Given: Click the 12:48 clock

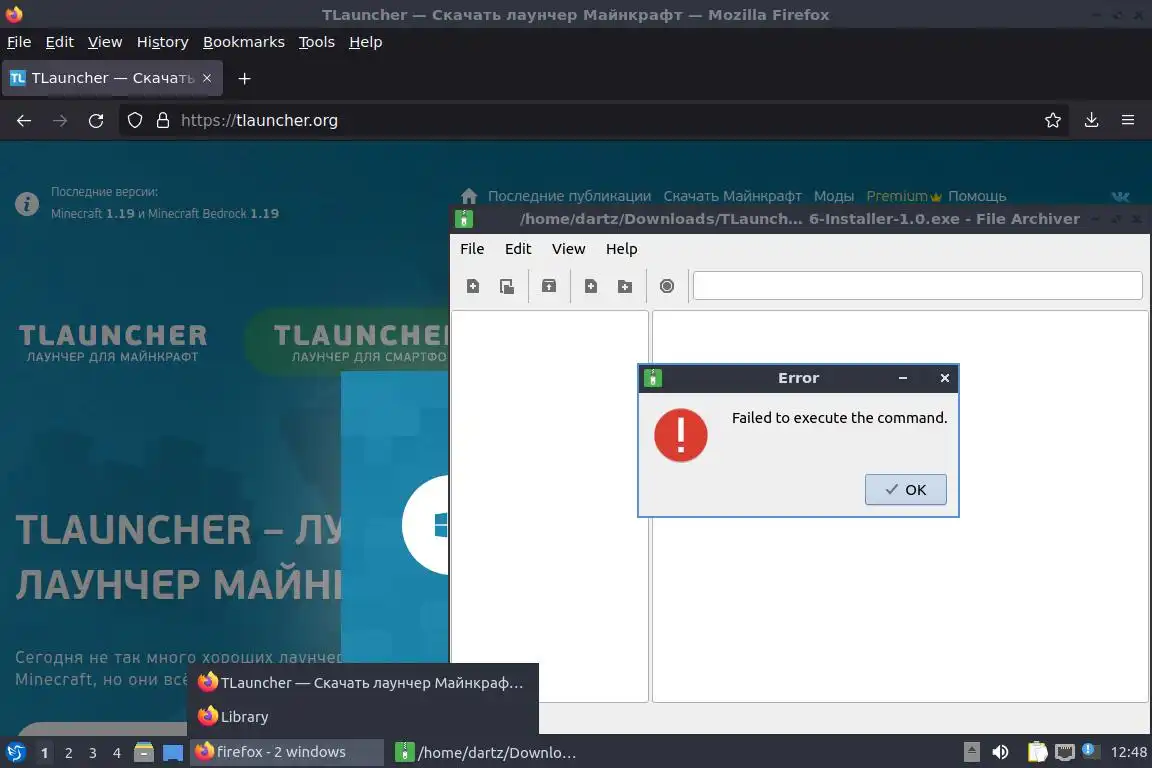Looking at the screenshot, I should click(1128, 752).
